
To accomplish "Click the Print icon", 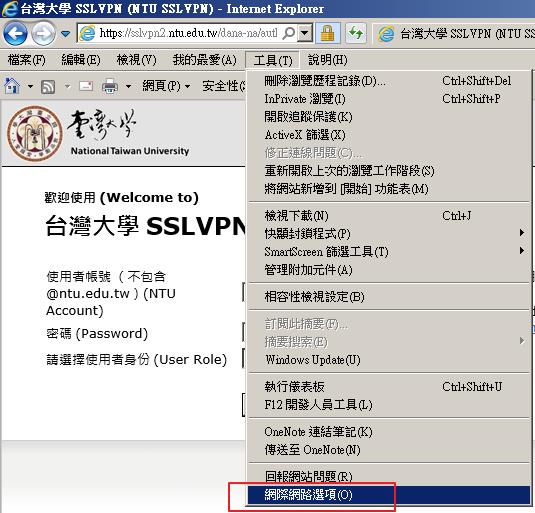I will (110, 86).
